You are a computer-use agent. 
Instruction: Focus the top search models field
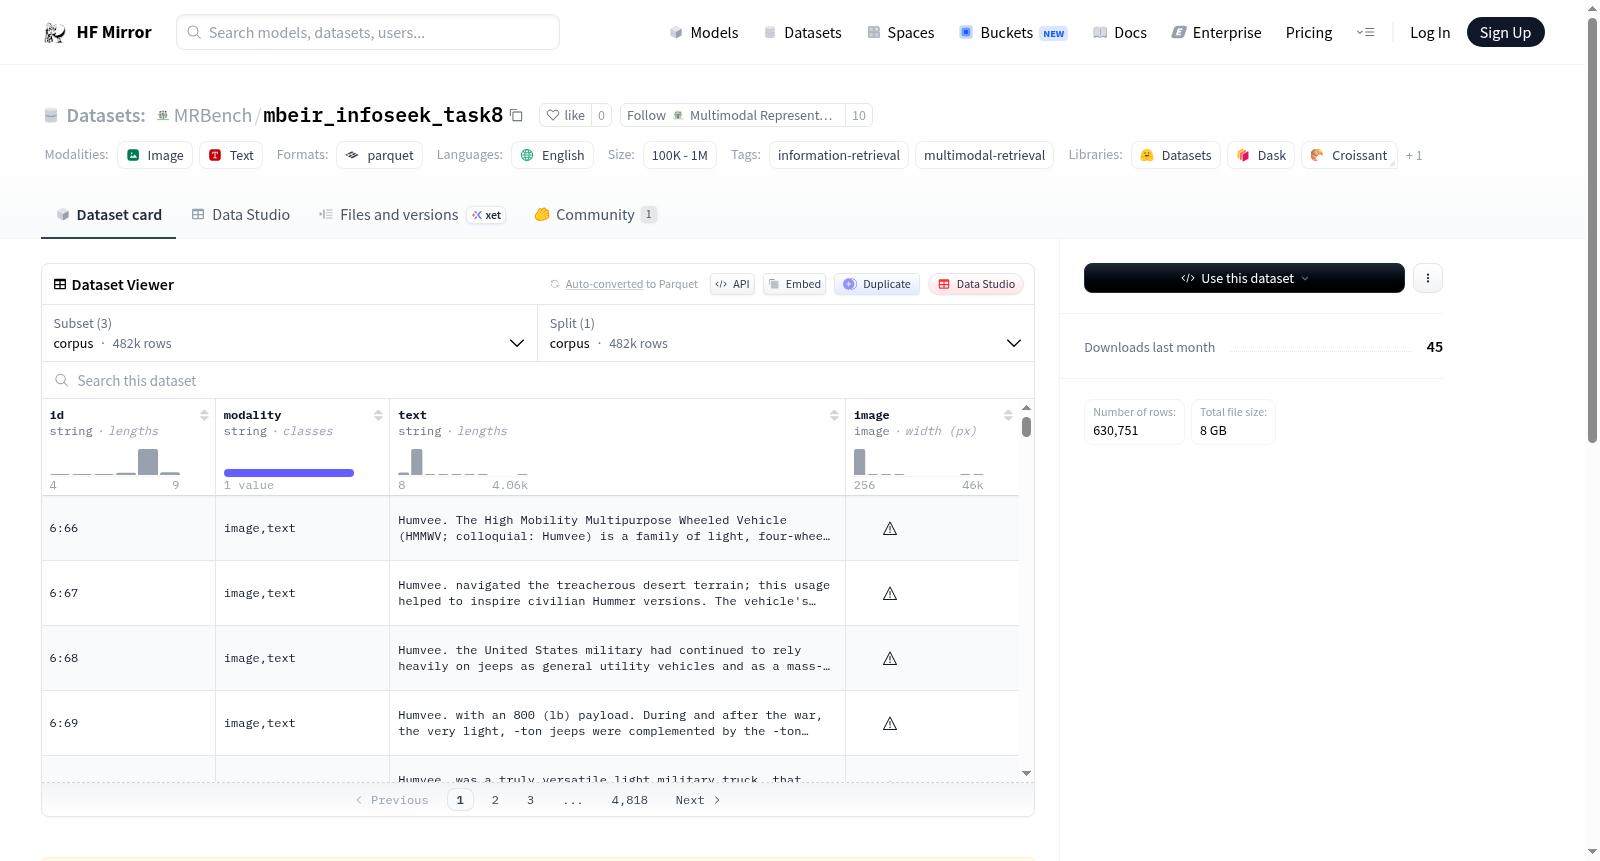pyautogui.click(x=368, y=32)
